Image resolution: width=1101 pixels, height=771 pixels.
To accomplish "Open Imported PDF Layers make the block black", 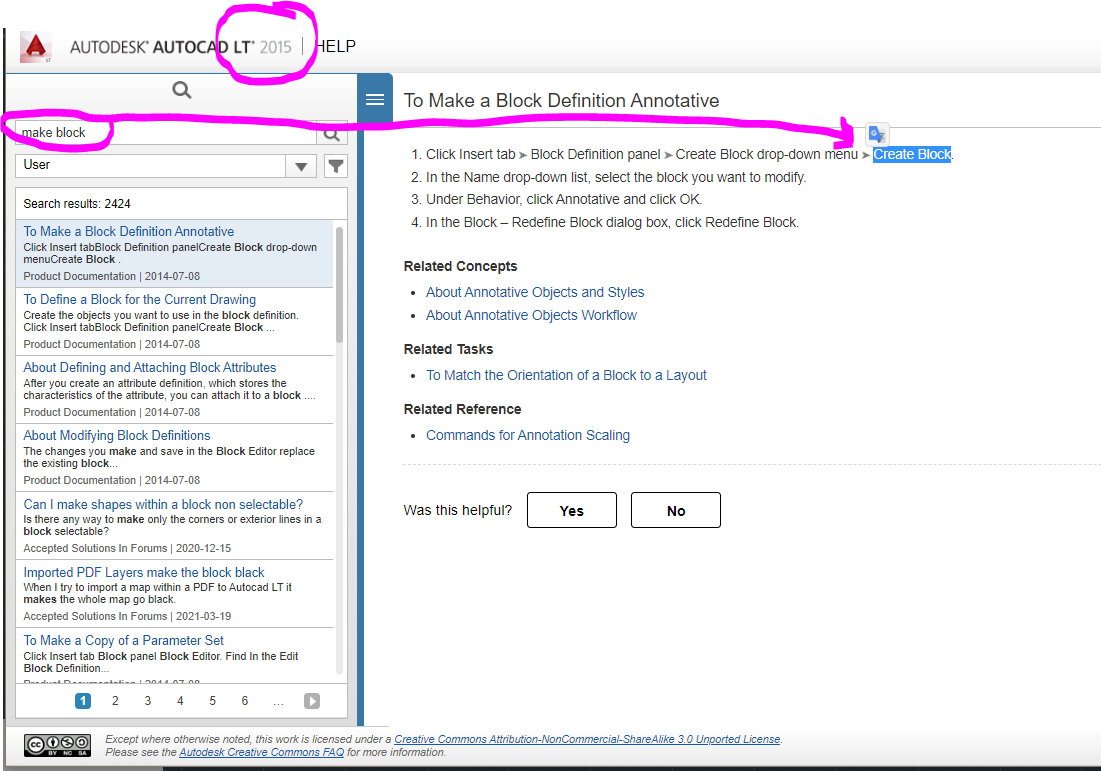I will tap(144, 572).
